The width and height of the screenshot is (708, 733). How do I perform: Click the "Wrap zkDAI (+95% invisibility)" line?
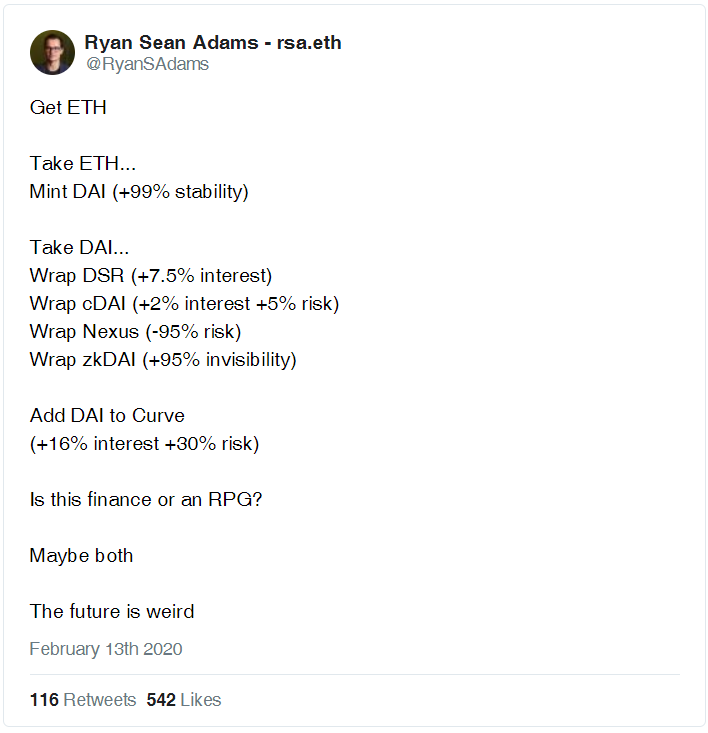(x=163, y=360)
